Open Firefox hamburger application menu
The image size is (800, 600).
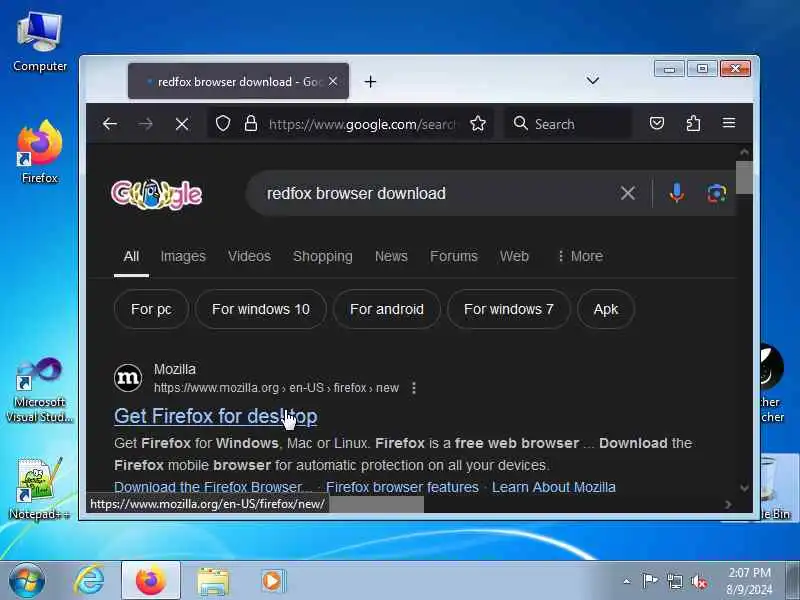pos(729,122)
